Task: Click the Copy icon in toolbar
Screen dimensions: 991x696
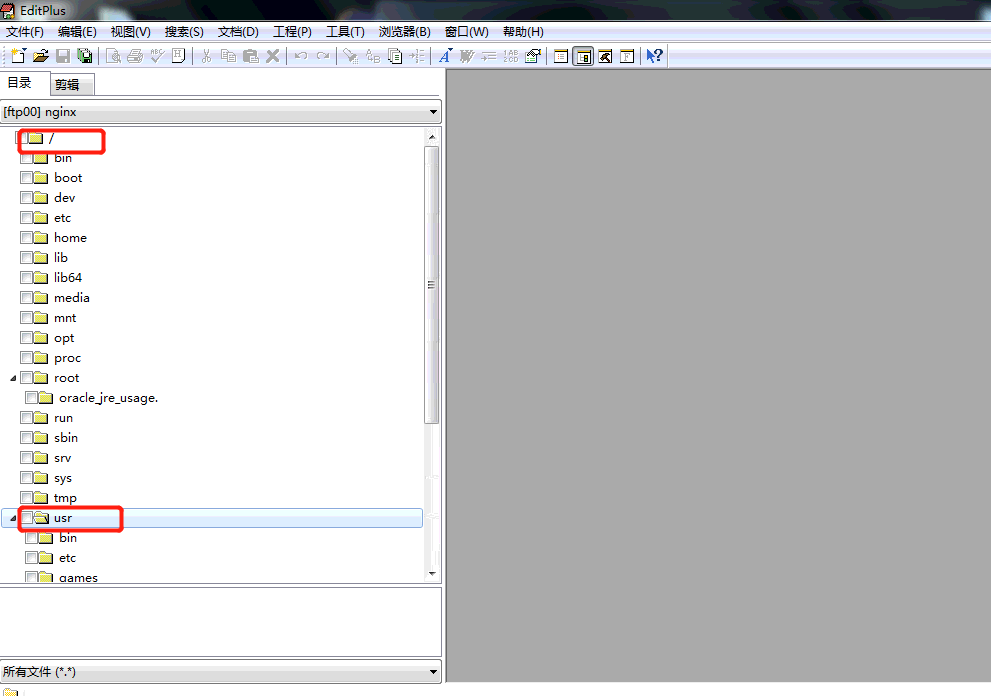Action: coord(228,56)
